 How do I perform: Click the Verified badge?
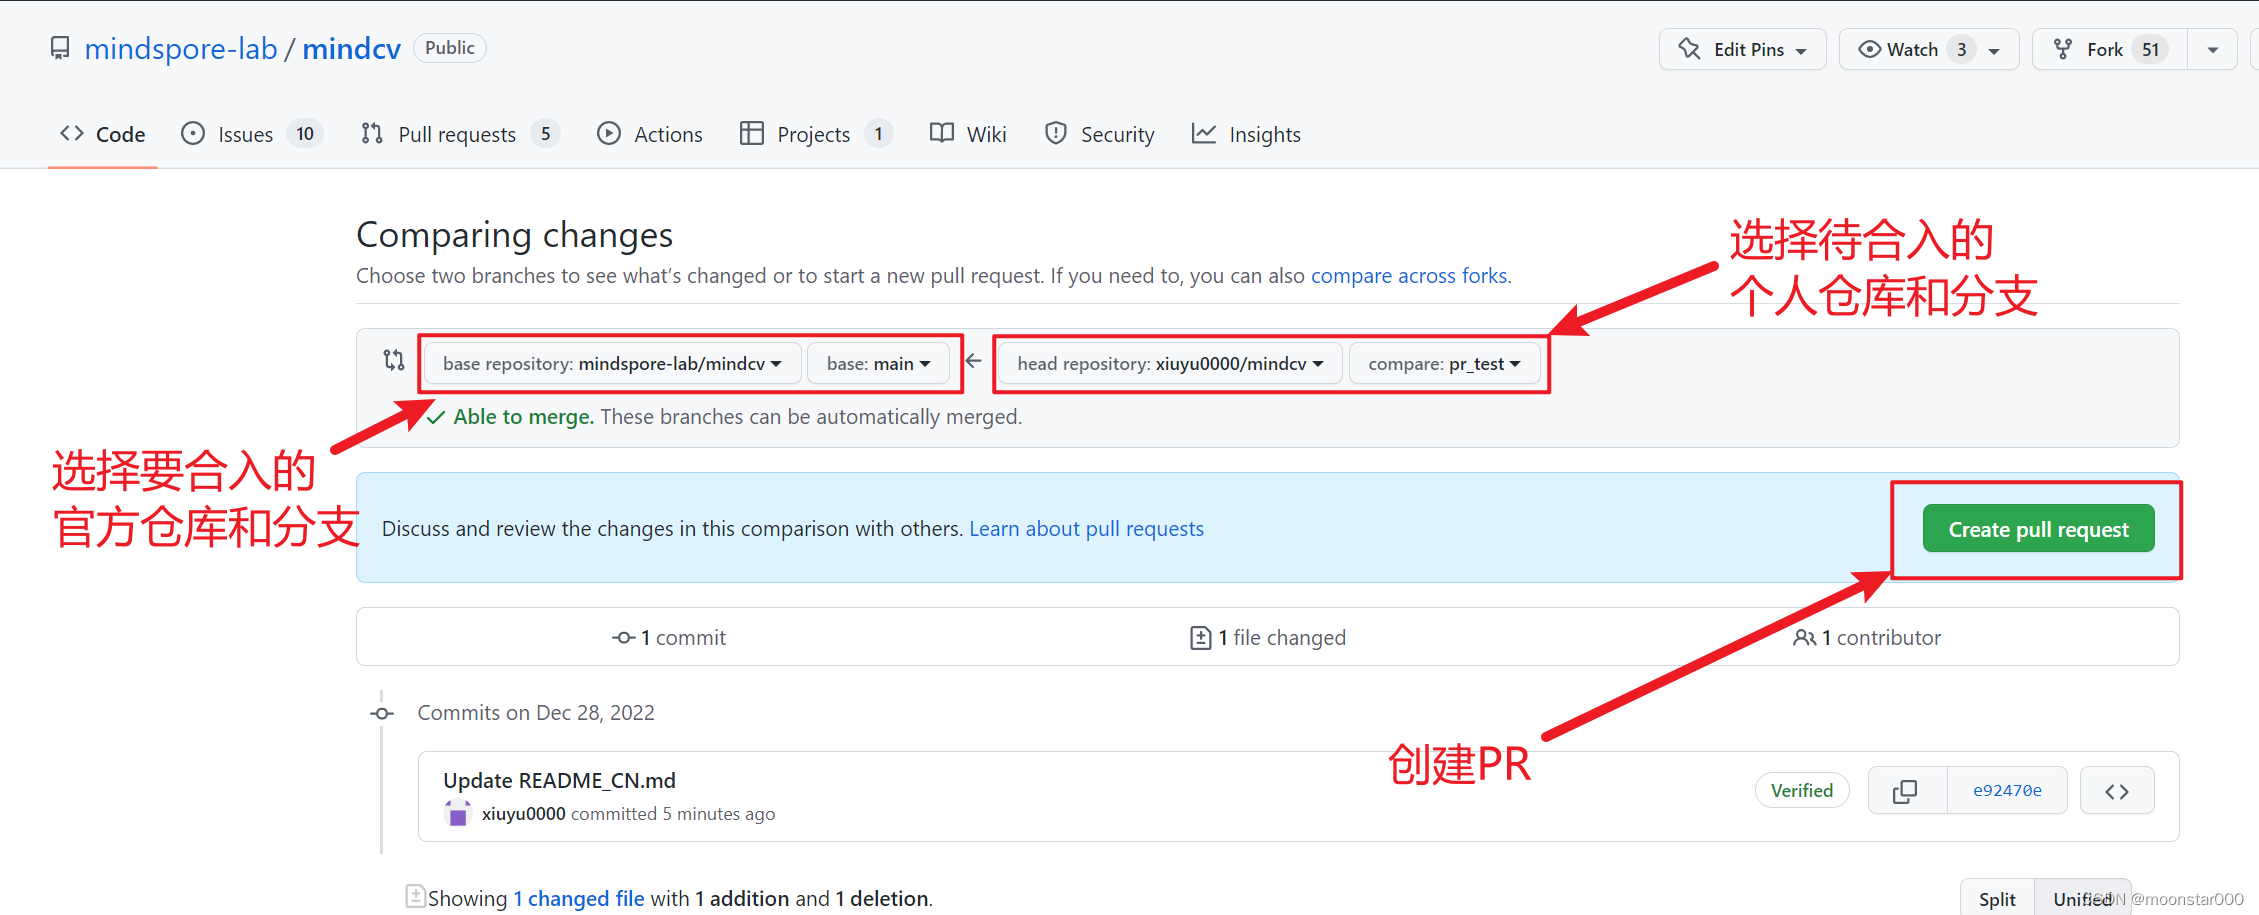tap(1802, 790)
